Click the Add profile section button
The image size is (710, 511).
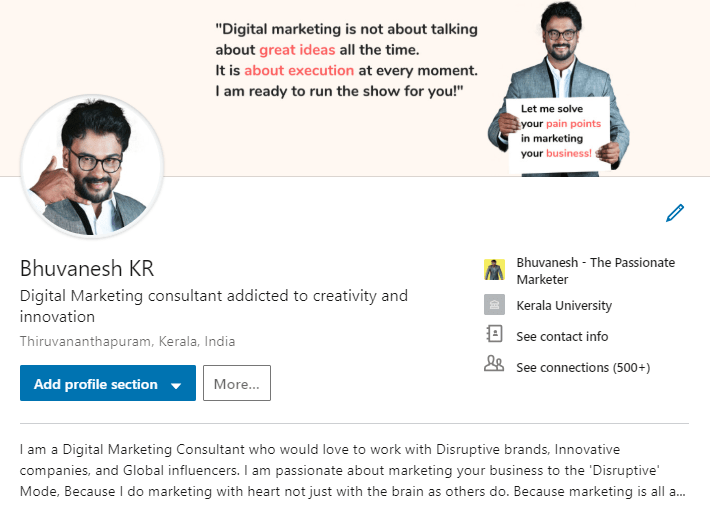(x=108, y=383)
